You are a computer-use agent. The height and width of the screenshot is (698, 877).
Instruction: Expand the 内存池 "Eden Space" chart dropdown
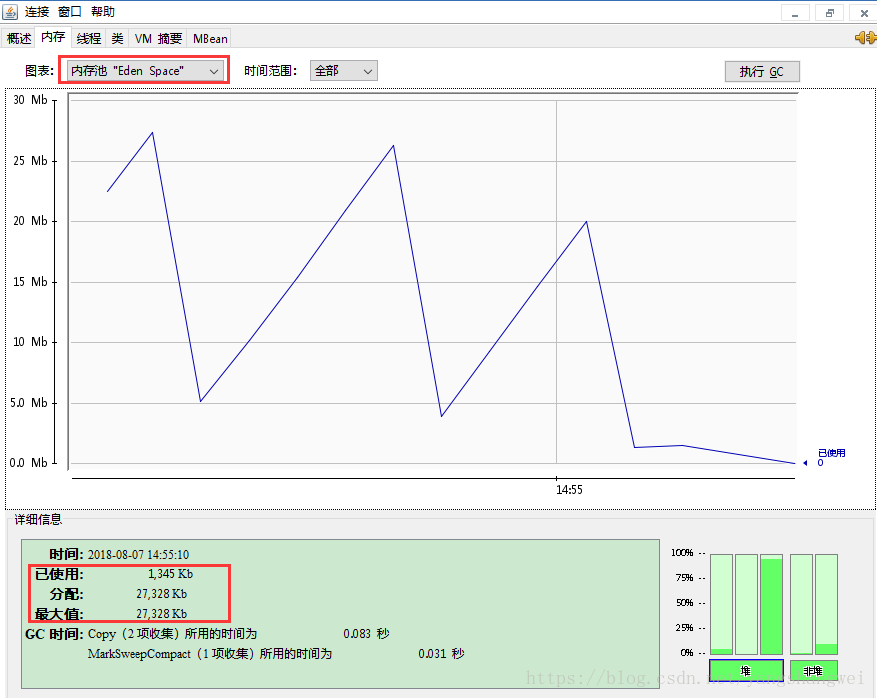click(144, 71)
